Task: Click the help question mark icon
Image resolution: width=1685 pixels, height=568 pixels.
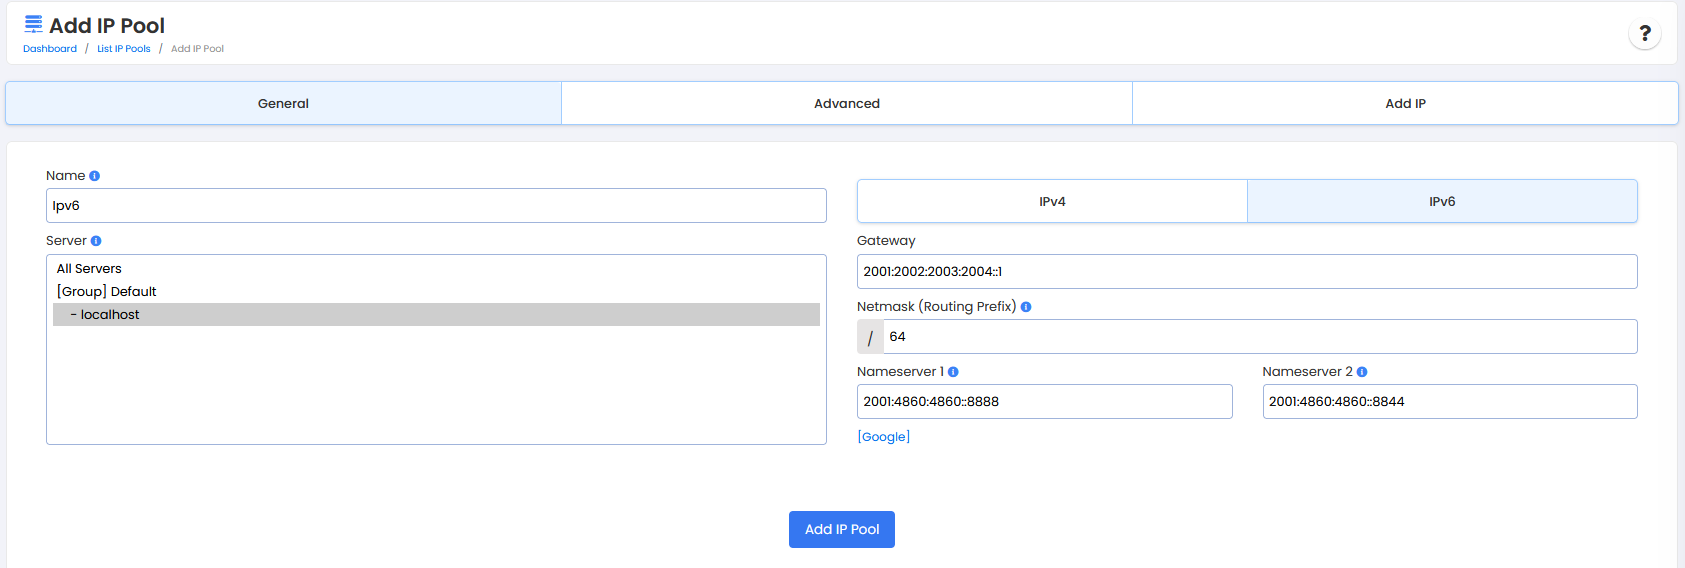Action: [1645, 34]
